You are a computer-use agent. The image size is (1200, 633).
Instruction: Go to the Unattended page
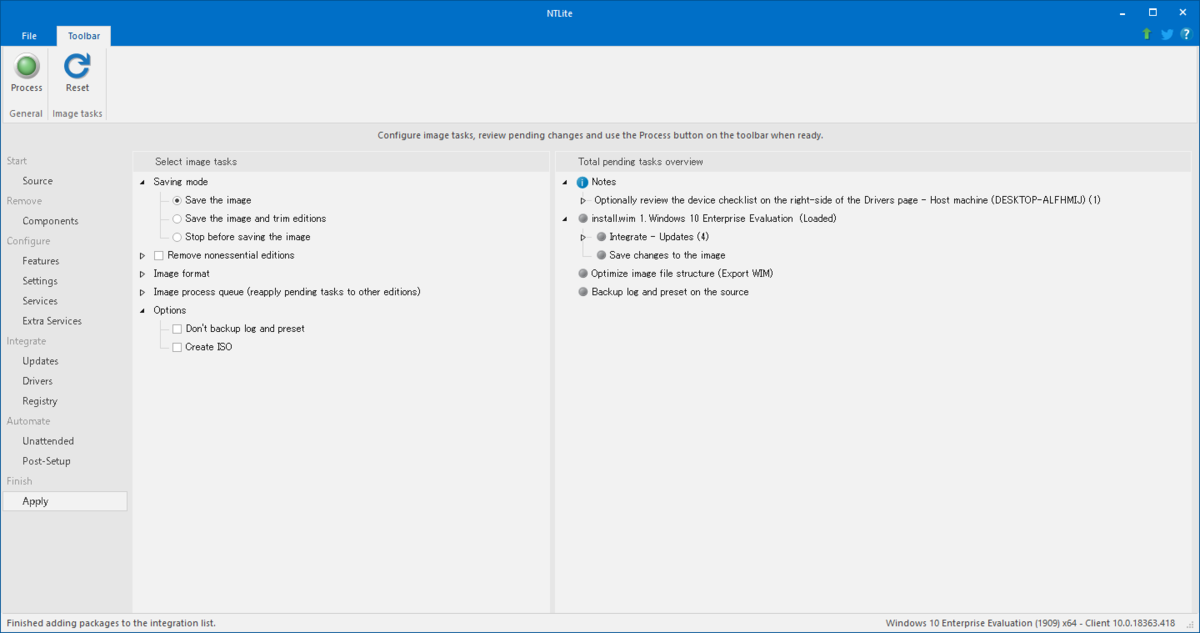coord(48,441)
